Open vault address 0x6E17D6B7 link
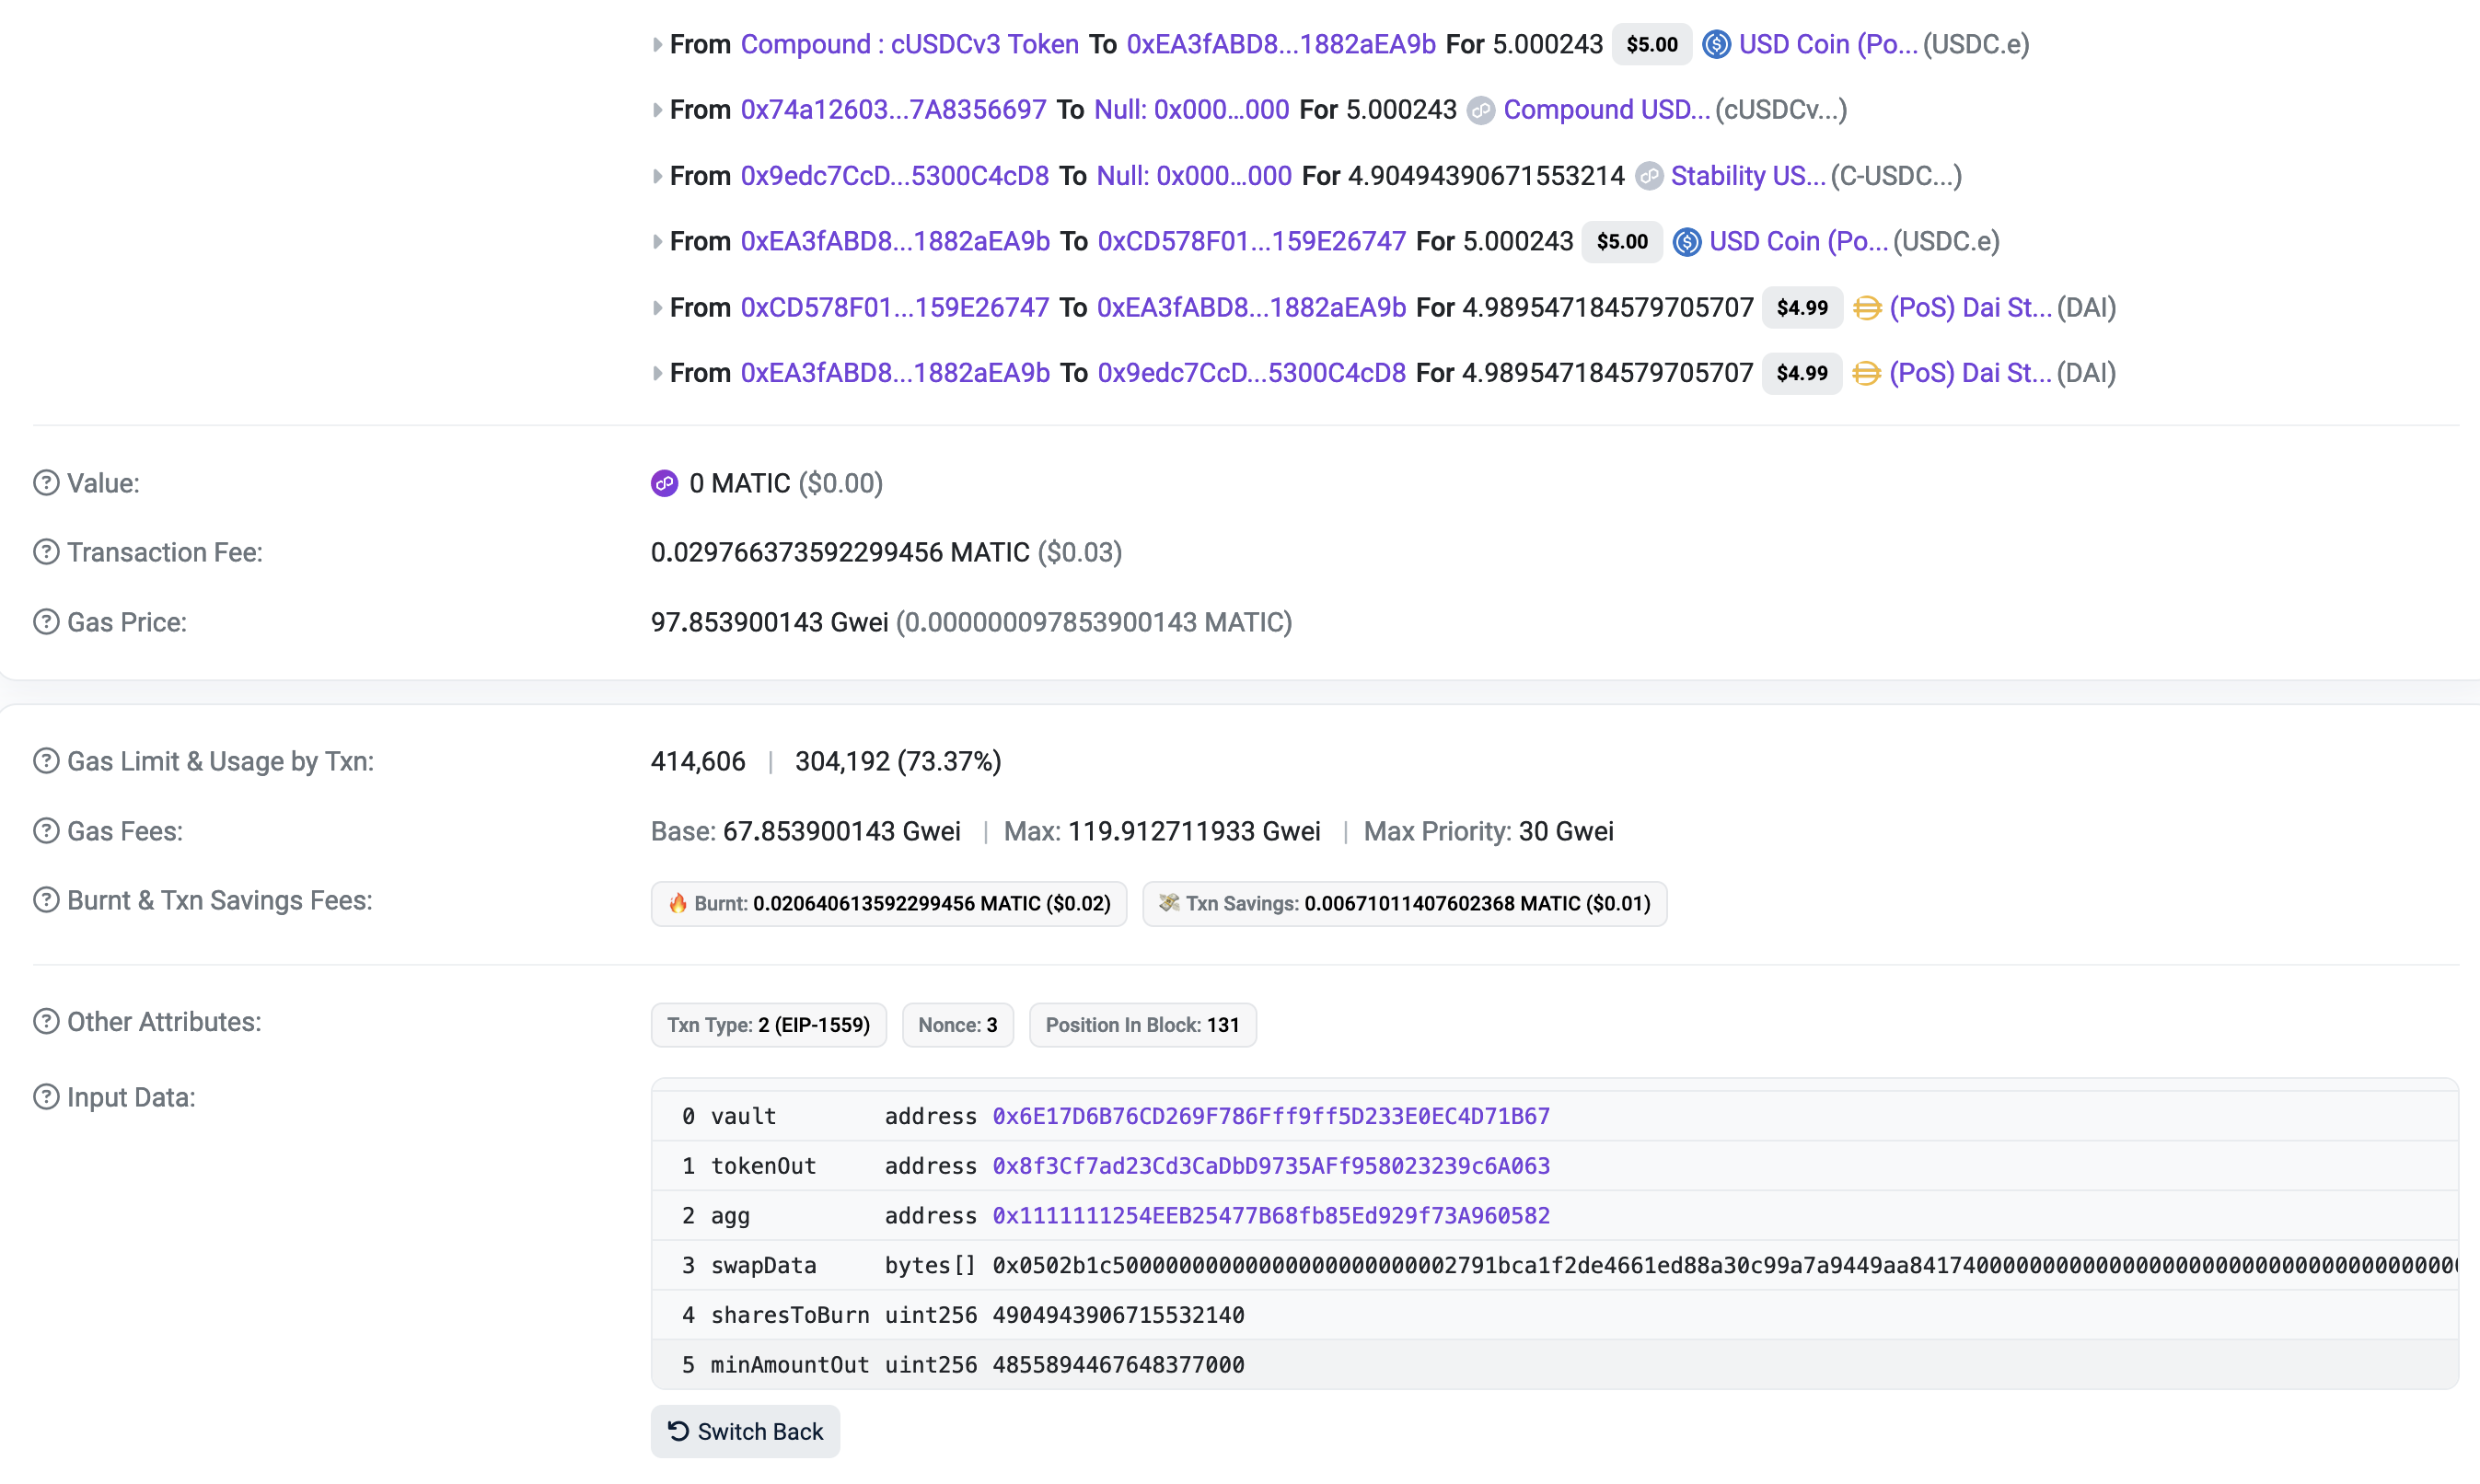The image size is (2480, 1484). [x=1270, y=1116]
